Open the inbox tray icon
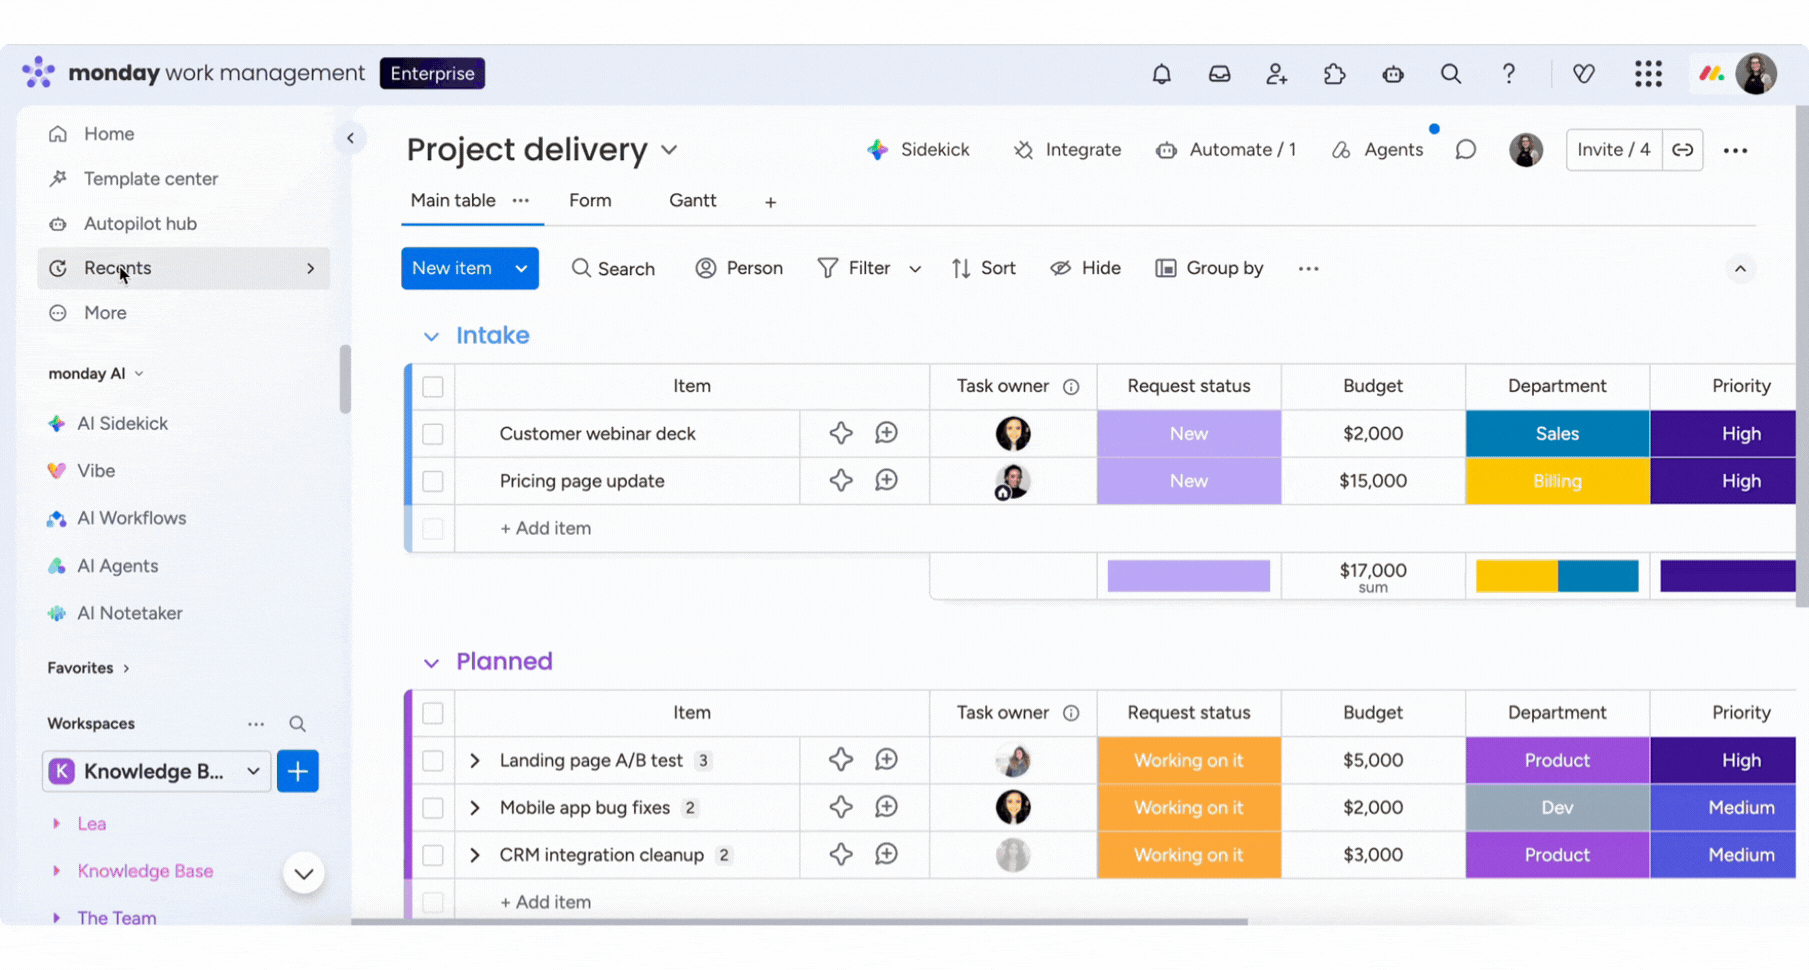The height and width of the screenshot is (970, 1809). point(1219,74)
